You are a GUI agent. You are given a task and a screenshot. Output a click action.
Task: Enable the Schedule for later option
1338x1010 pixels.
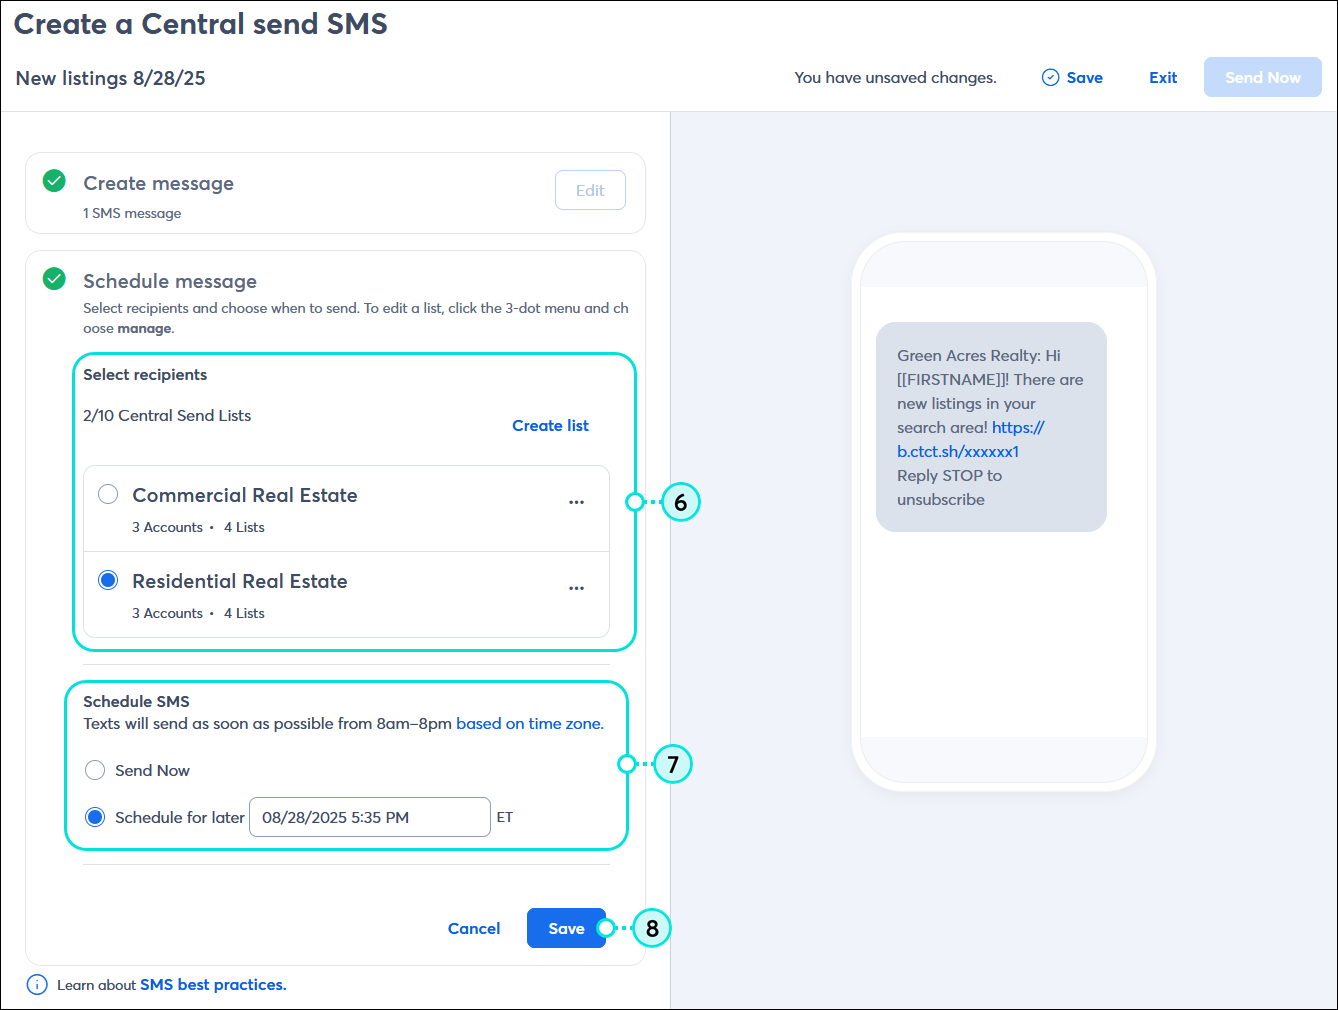[x=94, y=816]
